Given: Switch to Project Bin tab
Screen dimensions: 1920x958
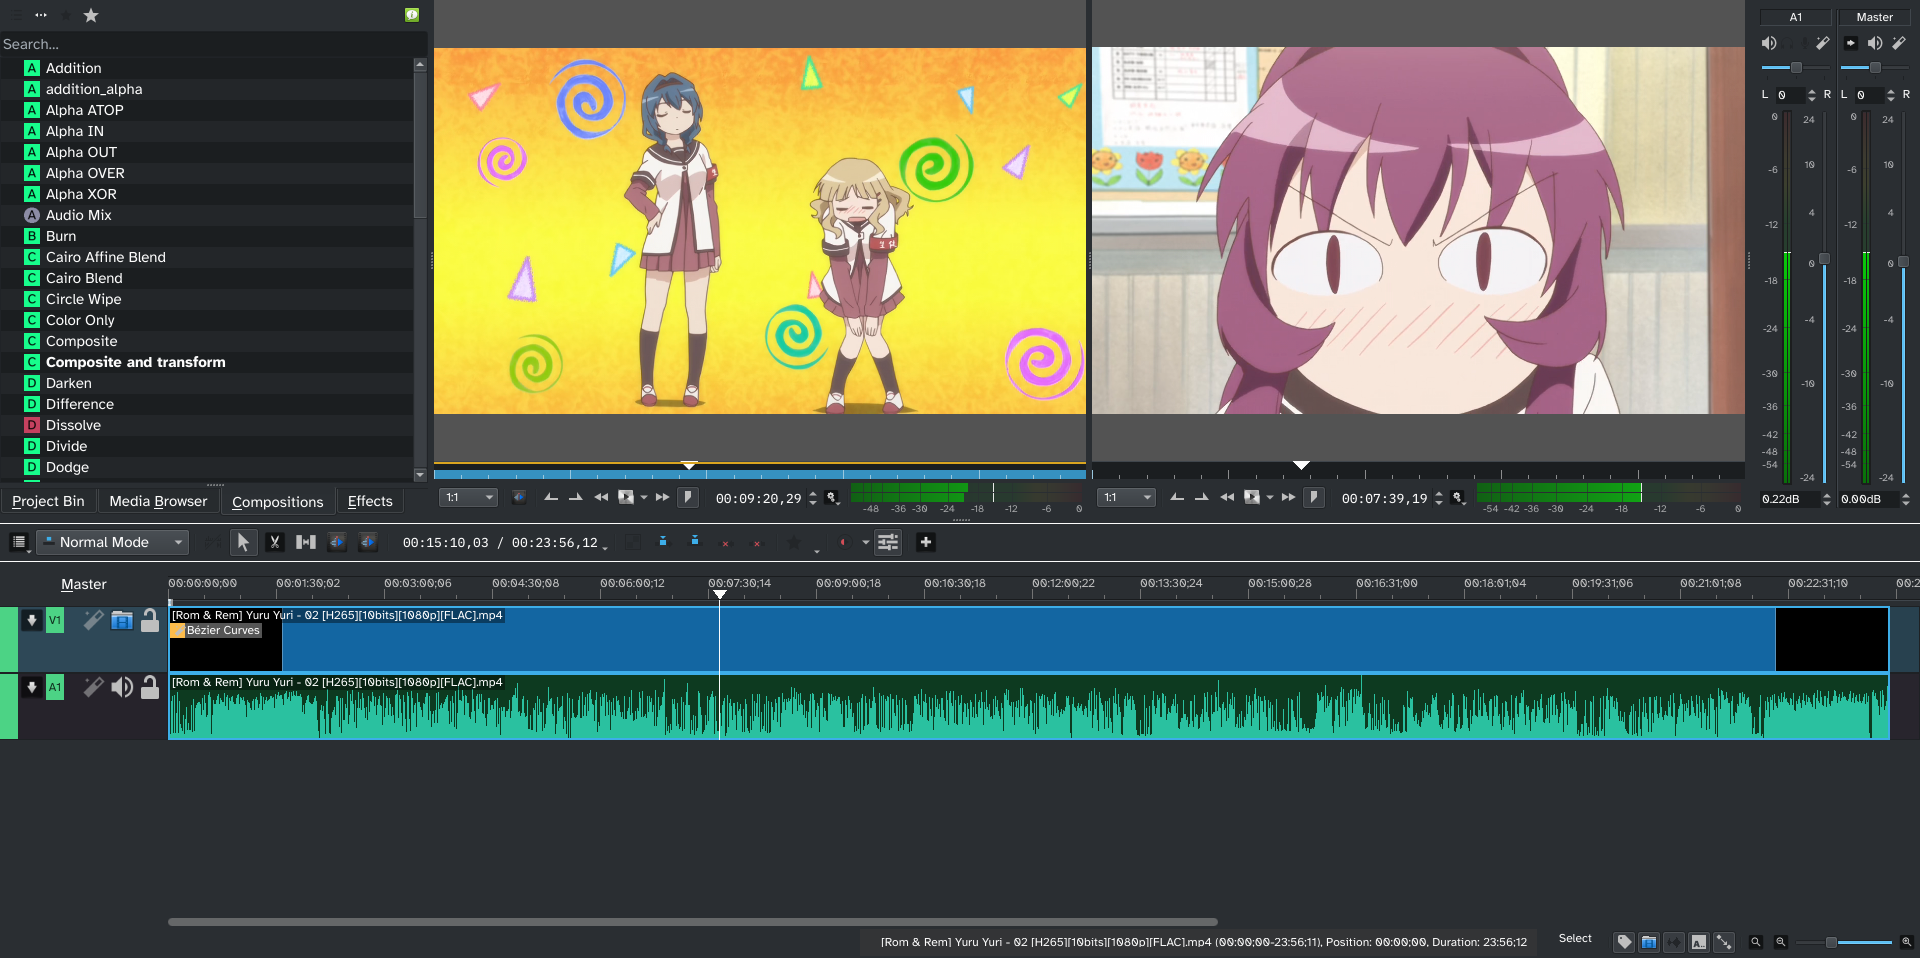Looking at the screenshot, I should click(x=48, y=501).
